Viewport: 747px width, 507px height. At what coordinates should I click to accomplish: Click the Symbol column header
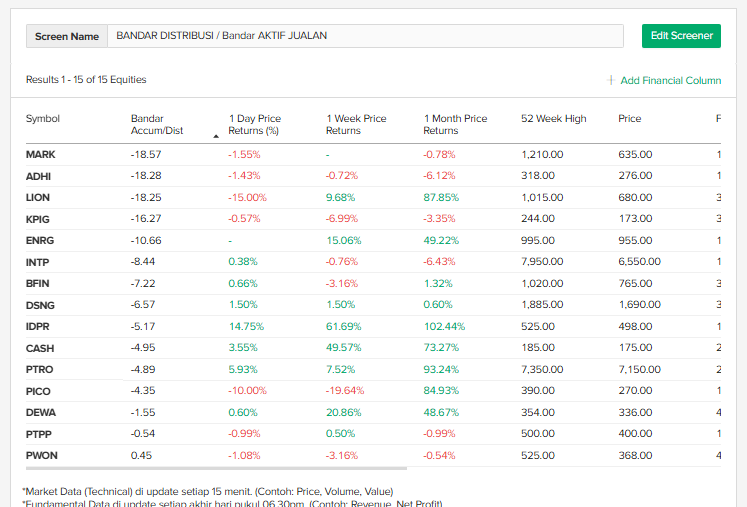[x=43, y=119]
